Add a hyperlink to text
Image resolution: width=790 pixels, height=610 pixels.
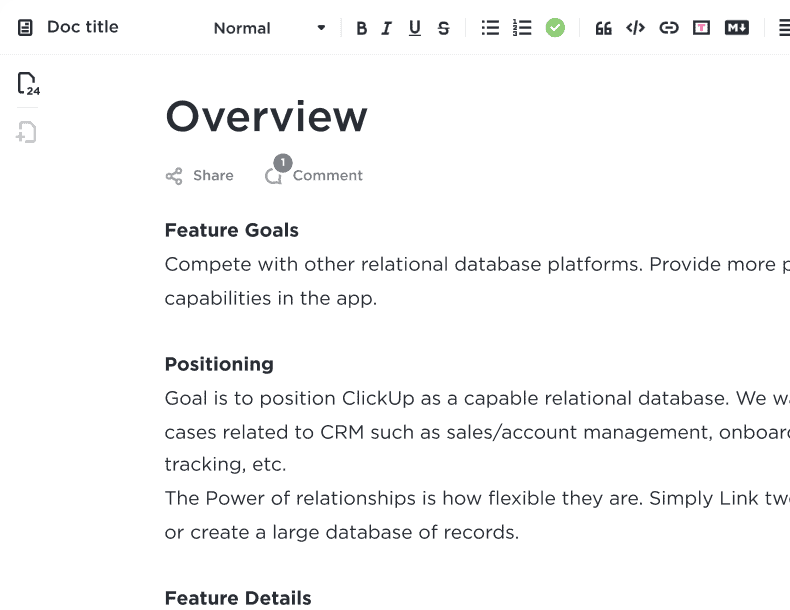coord(669,28)
